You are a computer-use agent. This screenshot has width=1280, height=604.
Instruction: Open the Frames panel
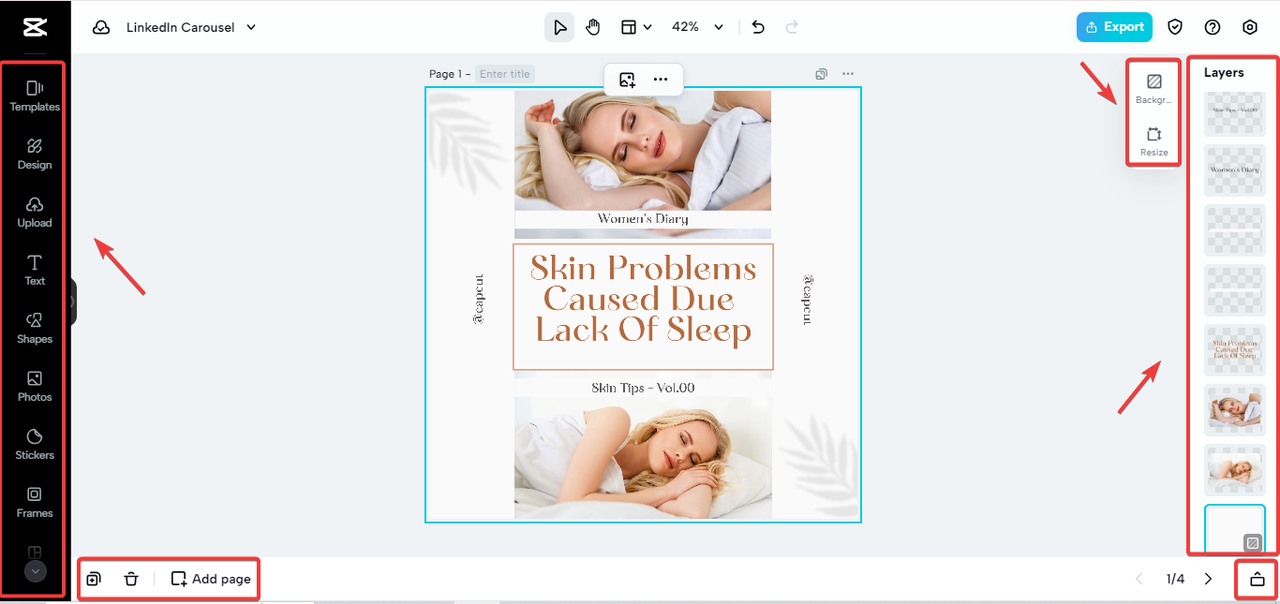point(35,502)
